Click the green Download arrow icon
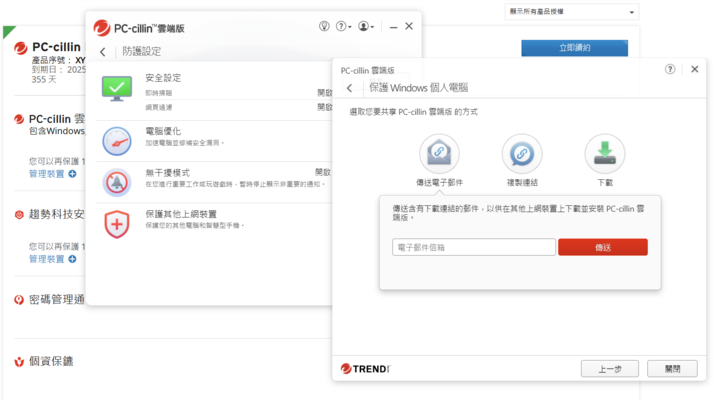728x400 pixels. (x=604, y=154)
